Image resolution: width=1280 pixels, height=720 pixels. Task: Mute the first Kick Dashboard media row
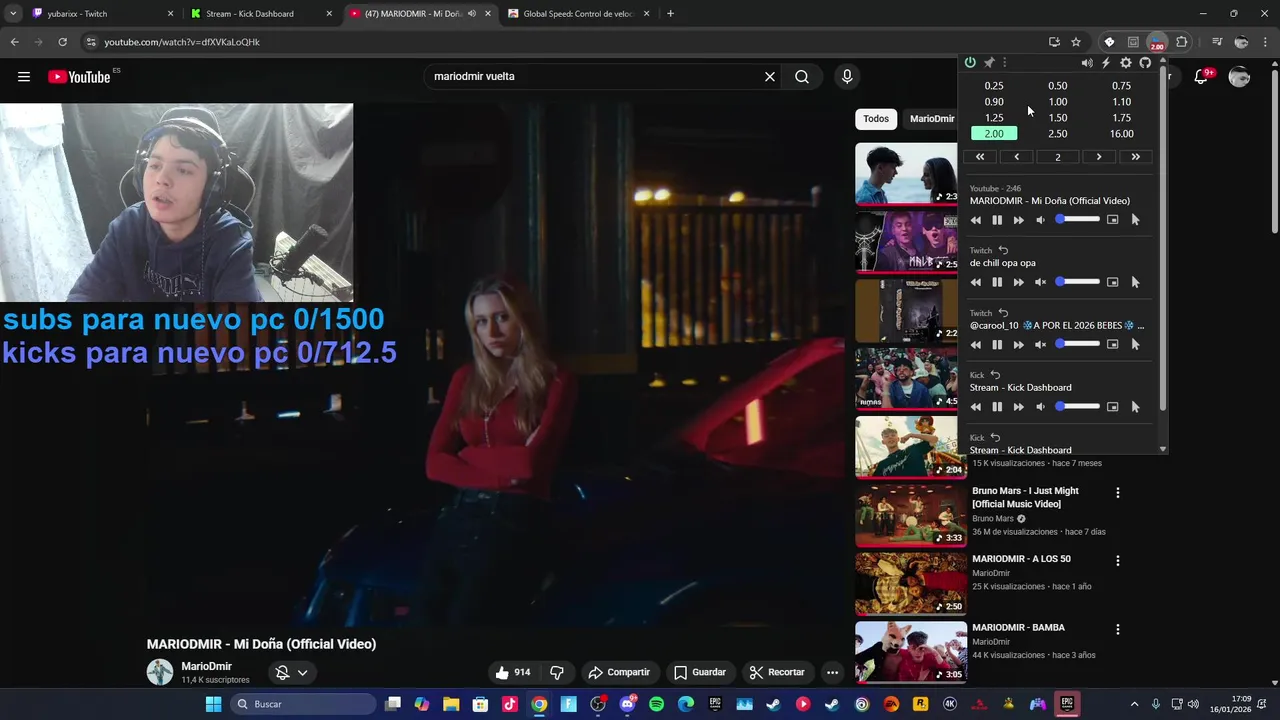[x=1040, y=407]
